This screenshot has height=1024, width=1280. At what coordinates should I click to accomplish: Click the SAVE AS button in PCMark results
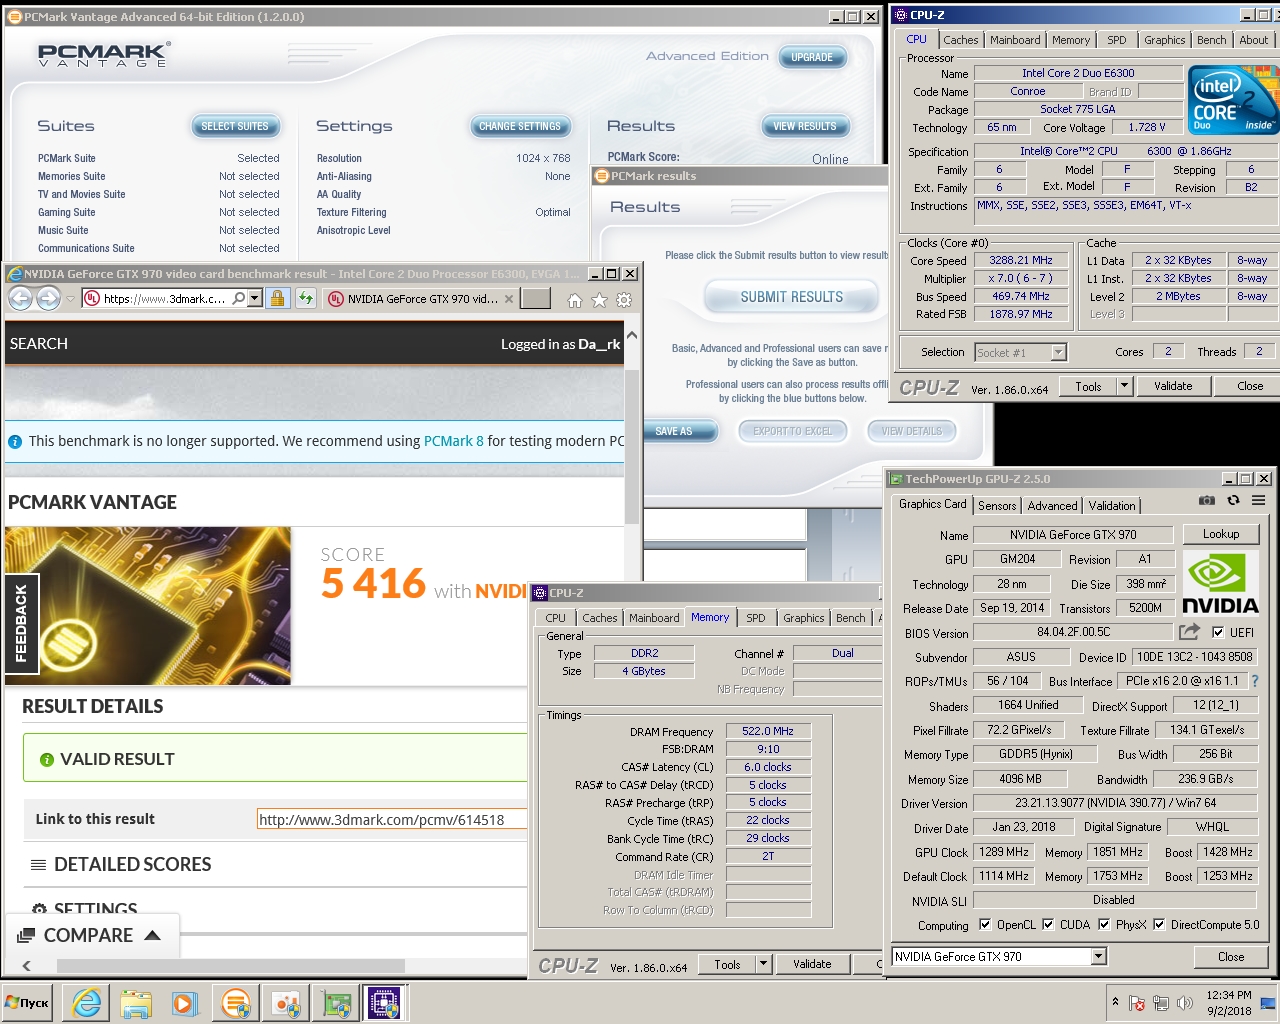679,431
